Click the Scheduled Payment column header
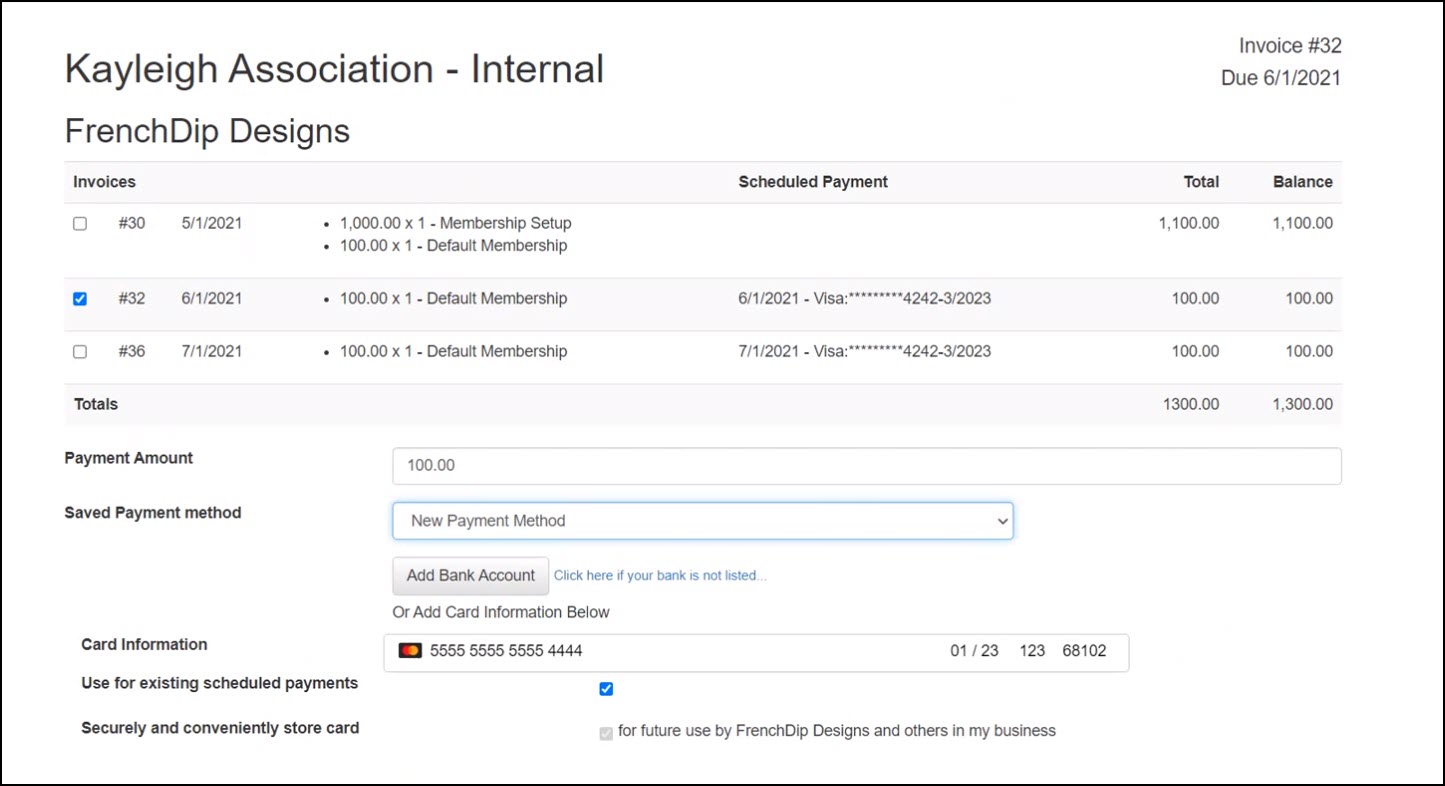 point(813,182)
